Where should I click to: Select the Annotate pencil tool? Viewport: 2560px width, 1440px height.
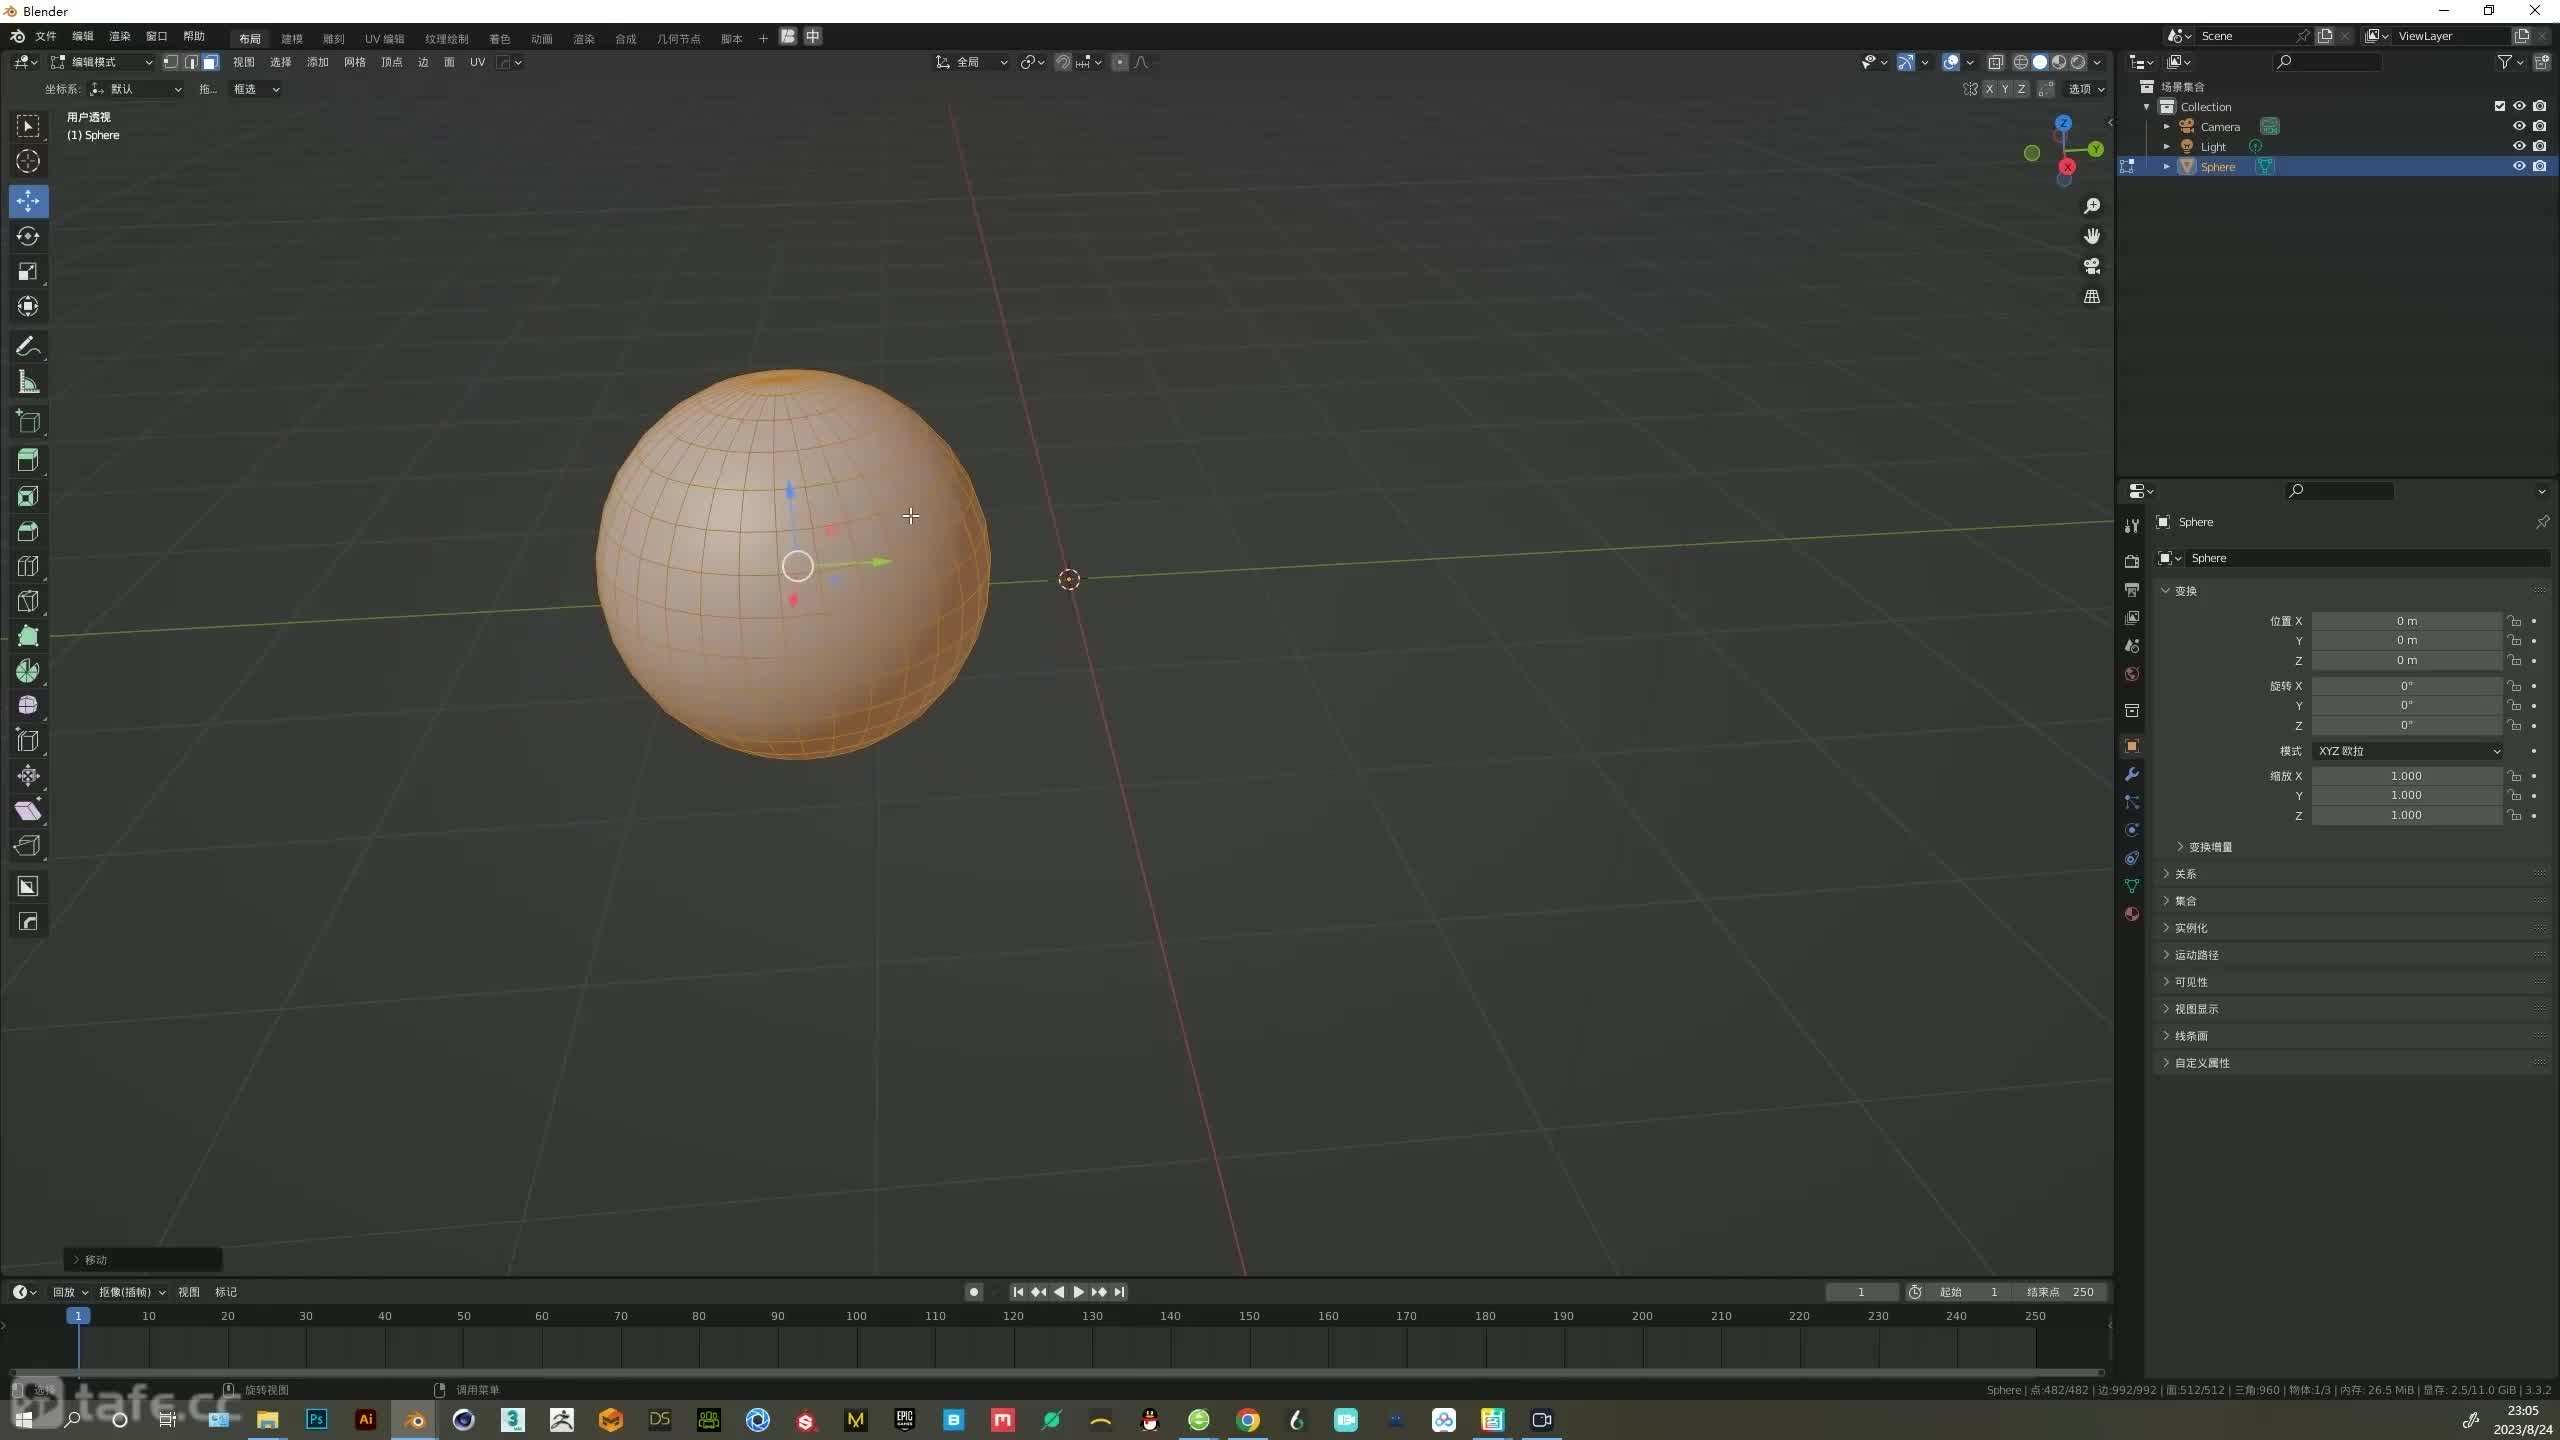[28, 347]
